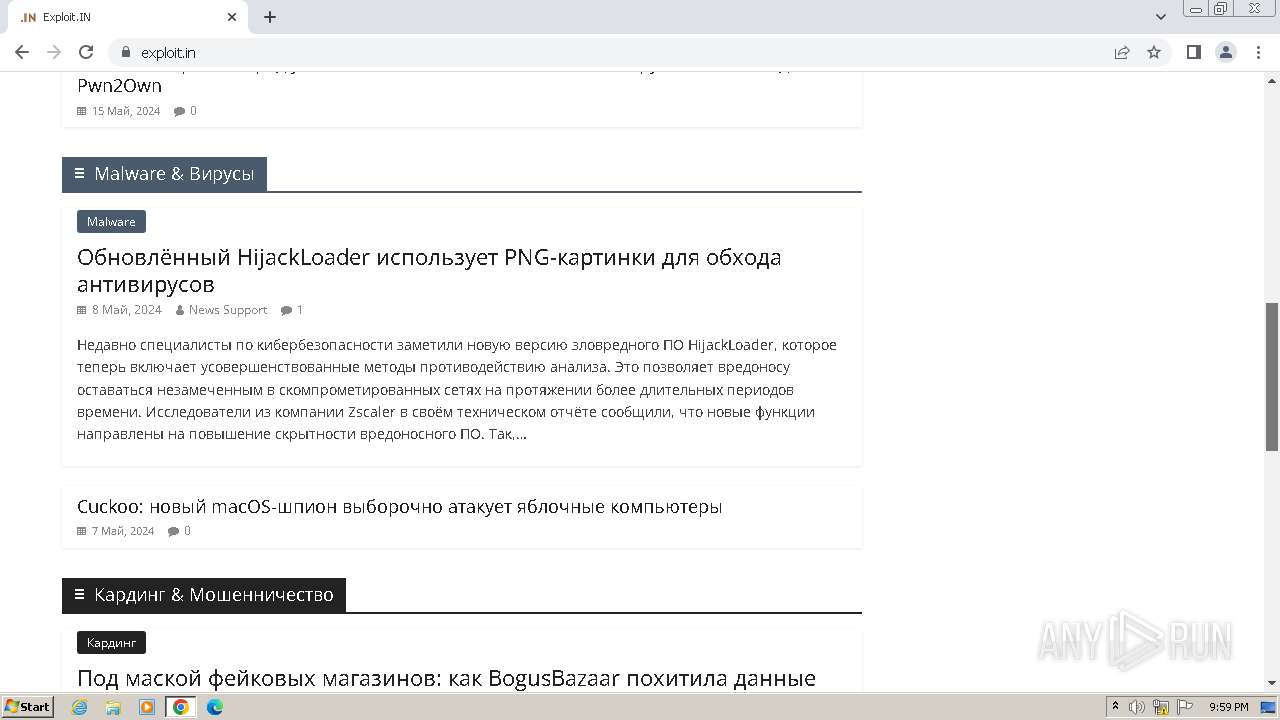Click the 9:59 PM clock
1280x720 pixels.
[1229, 707]
